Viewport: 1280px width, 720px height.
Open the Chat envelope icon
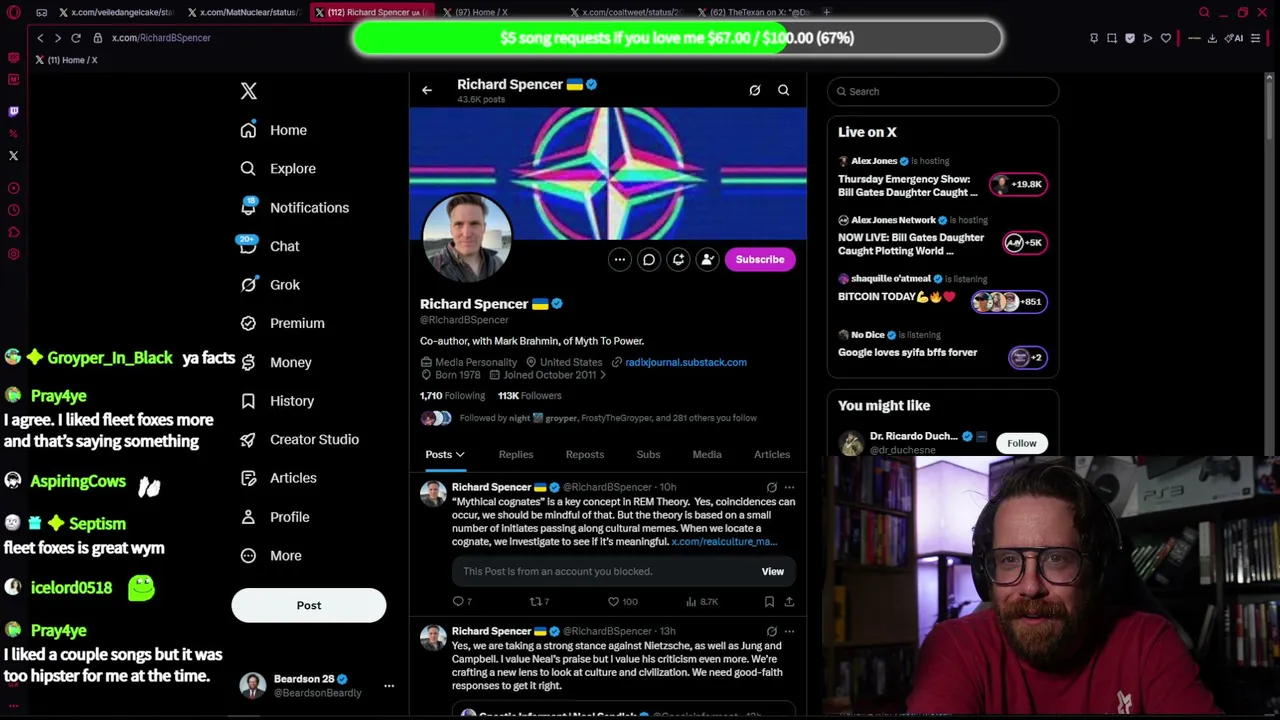248,246
